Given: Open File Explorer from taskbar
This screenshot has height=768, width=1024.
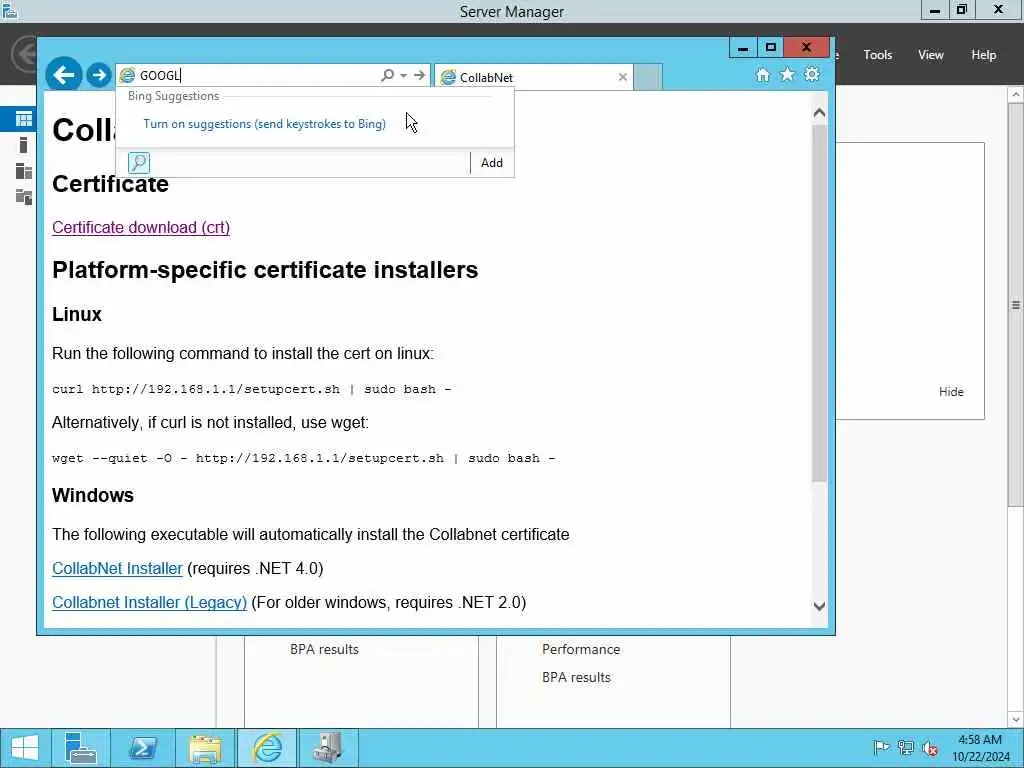Looking at the screenshot, I should pos(205,748).
